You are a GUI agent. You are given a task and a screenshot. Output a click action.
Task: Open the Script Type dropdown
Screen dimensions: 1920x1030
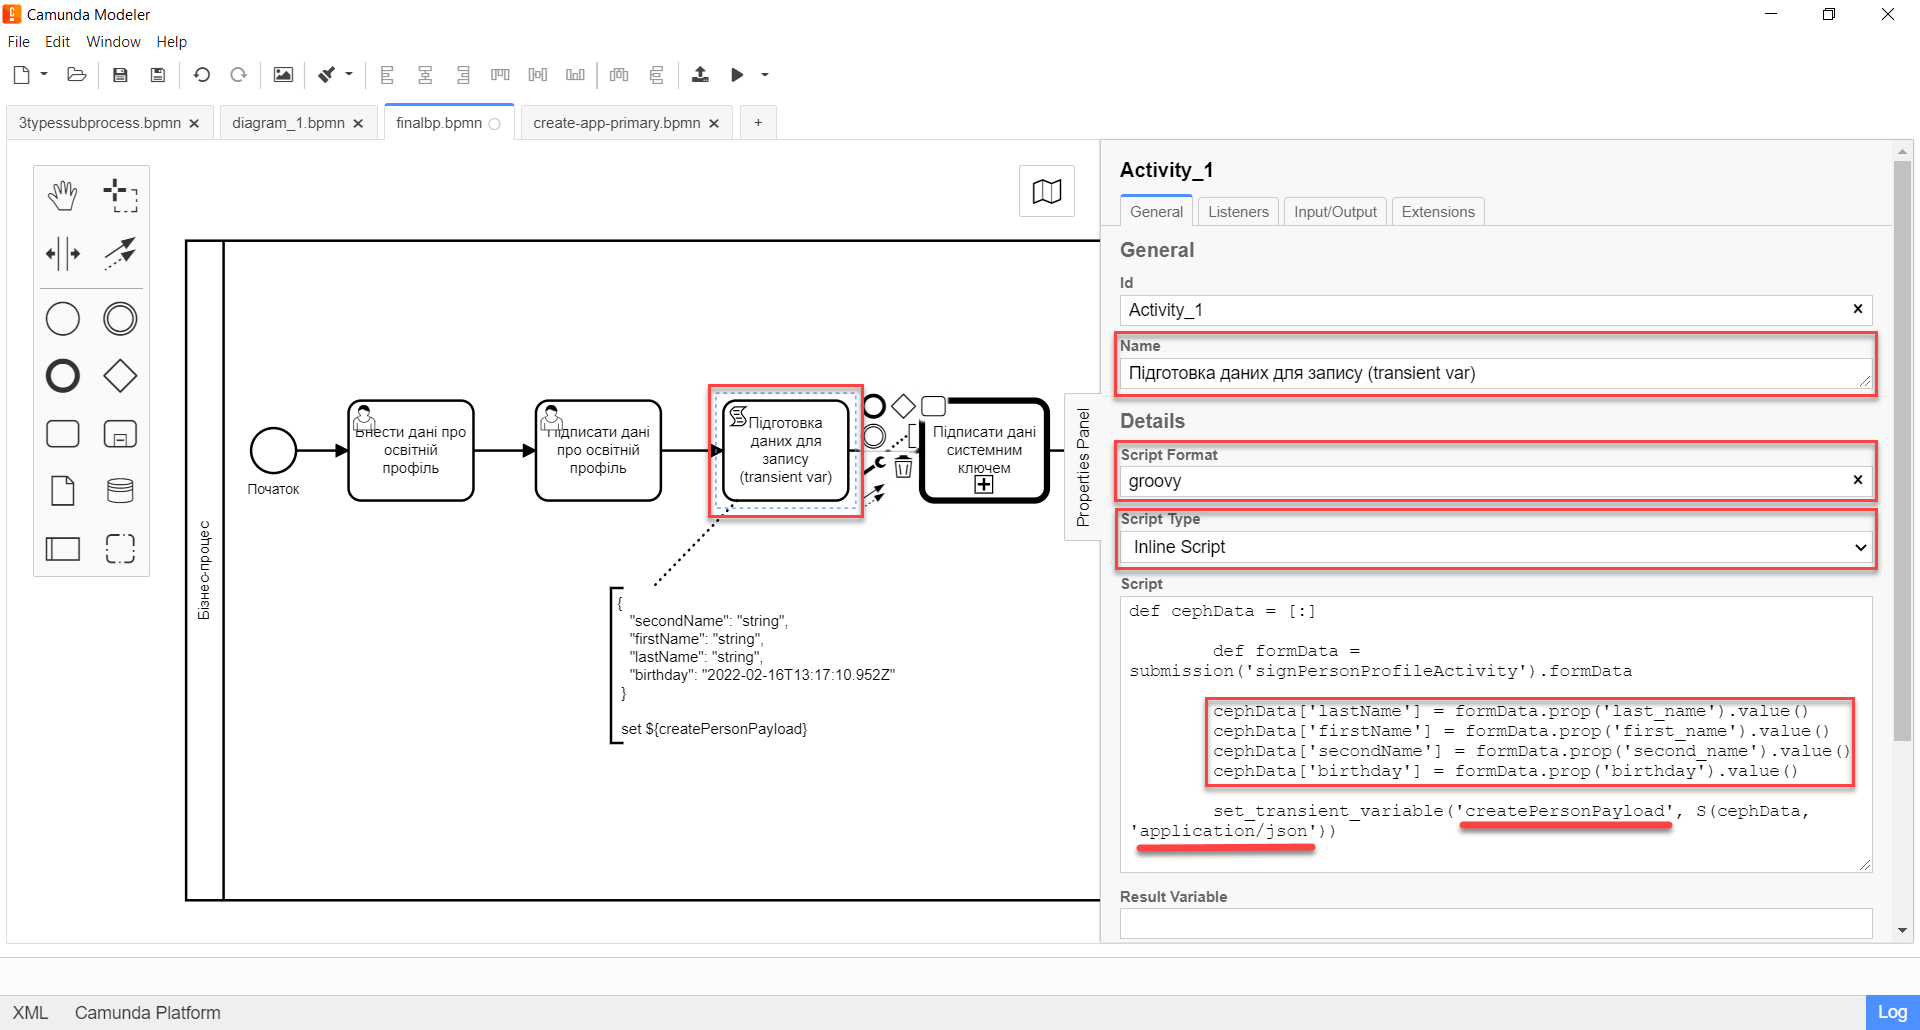(x=1495, y=547)
